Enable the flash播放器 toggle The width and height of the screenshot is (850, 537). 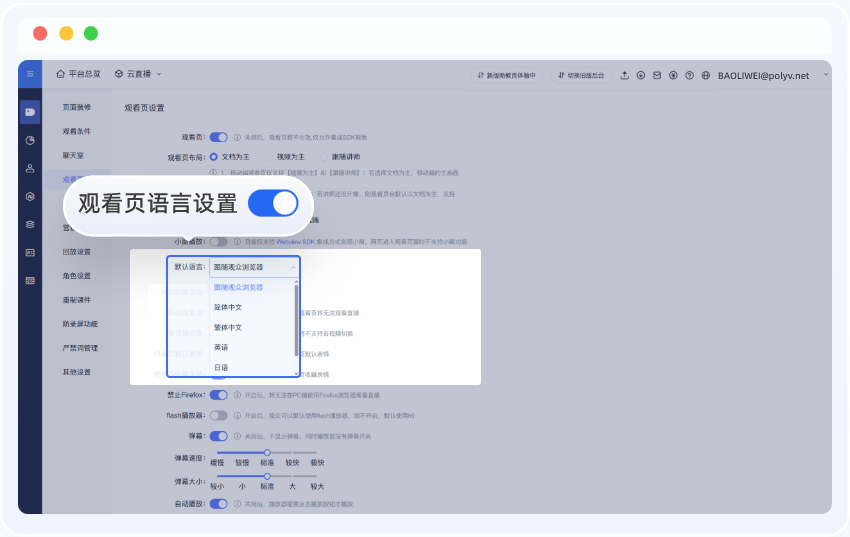click(218, 415)
